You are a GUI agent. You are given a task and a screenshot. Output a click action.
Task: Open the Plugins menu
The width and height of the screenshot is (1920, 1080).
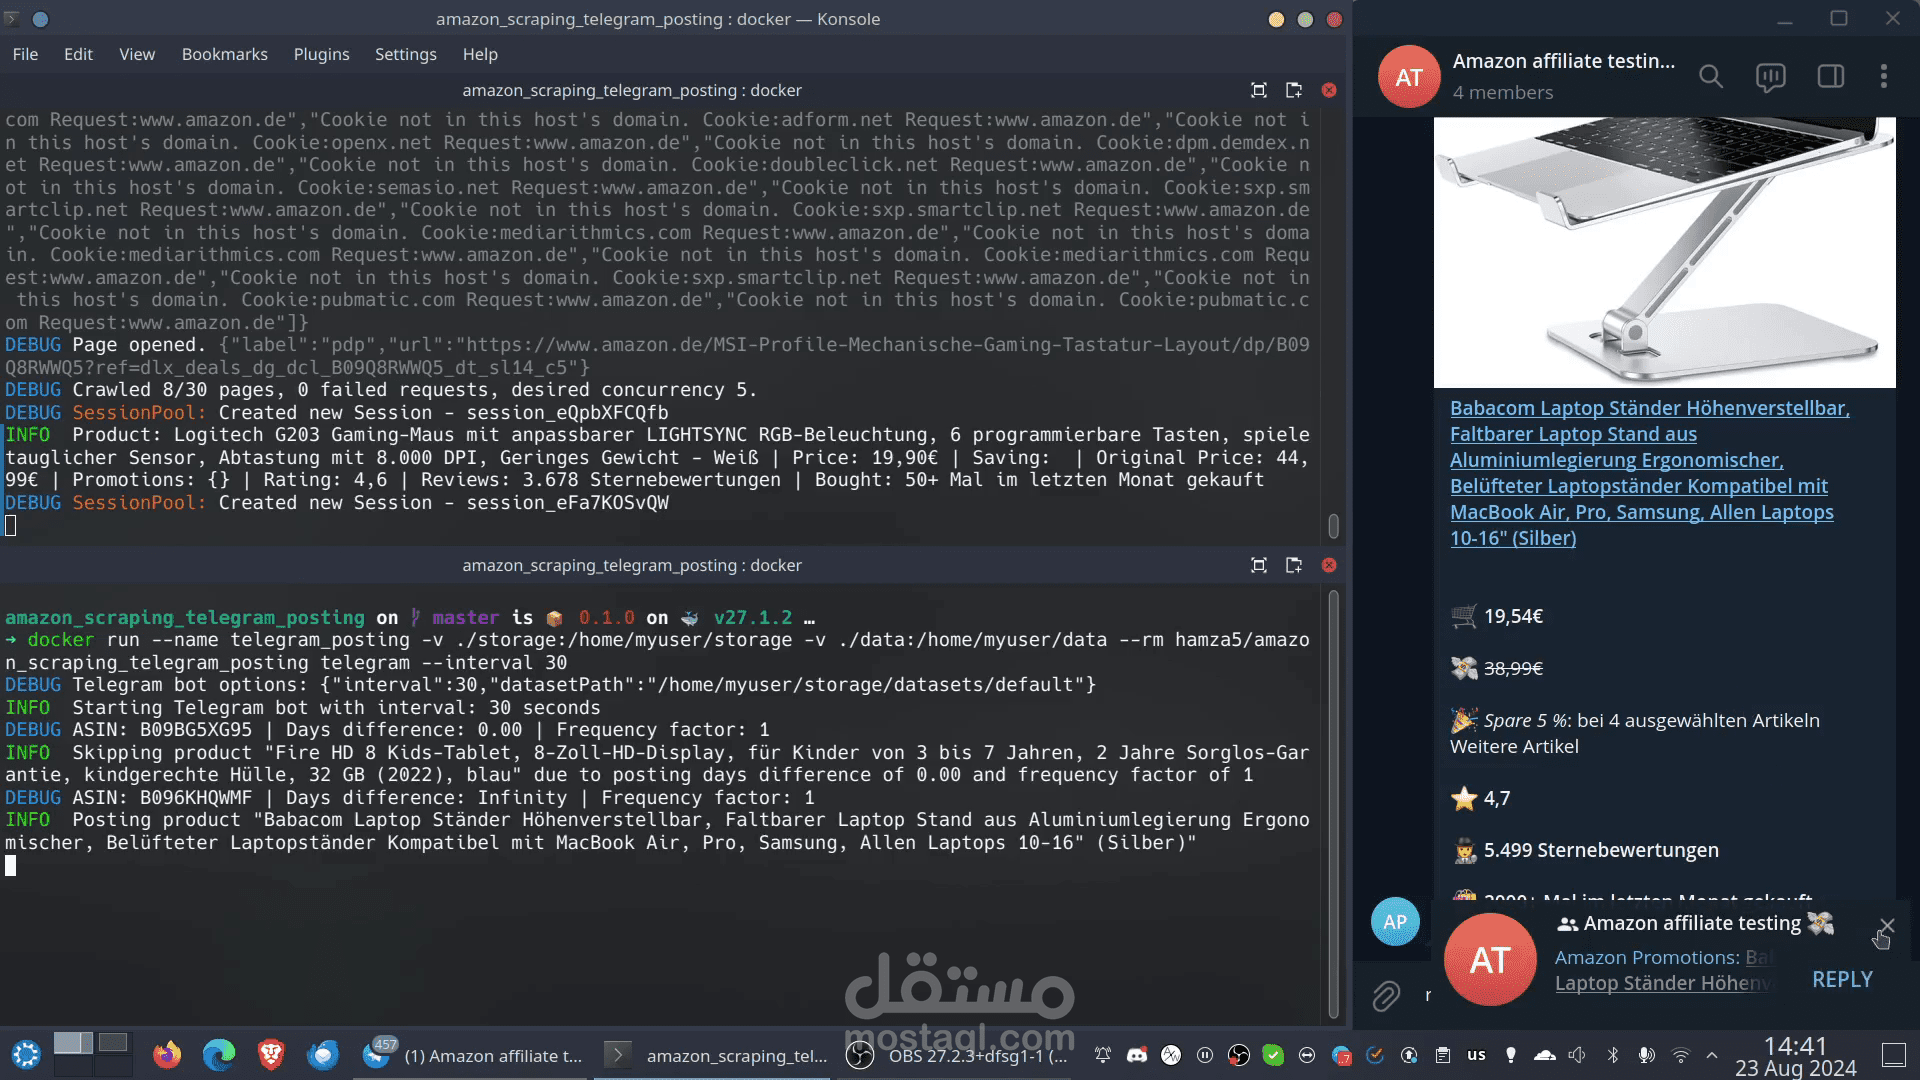(x=321, y=54)
